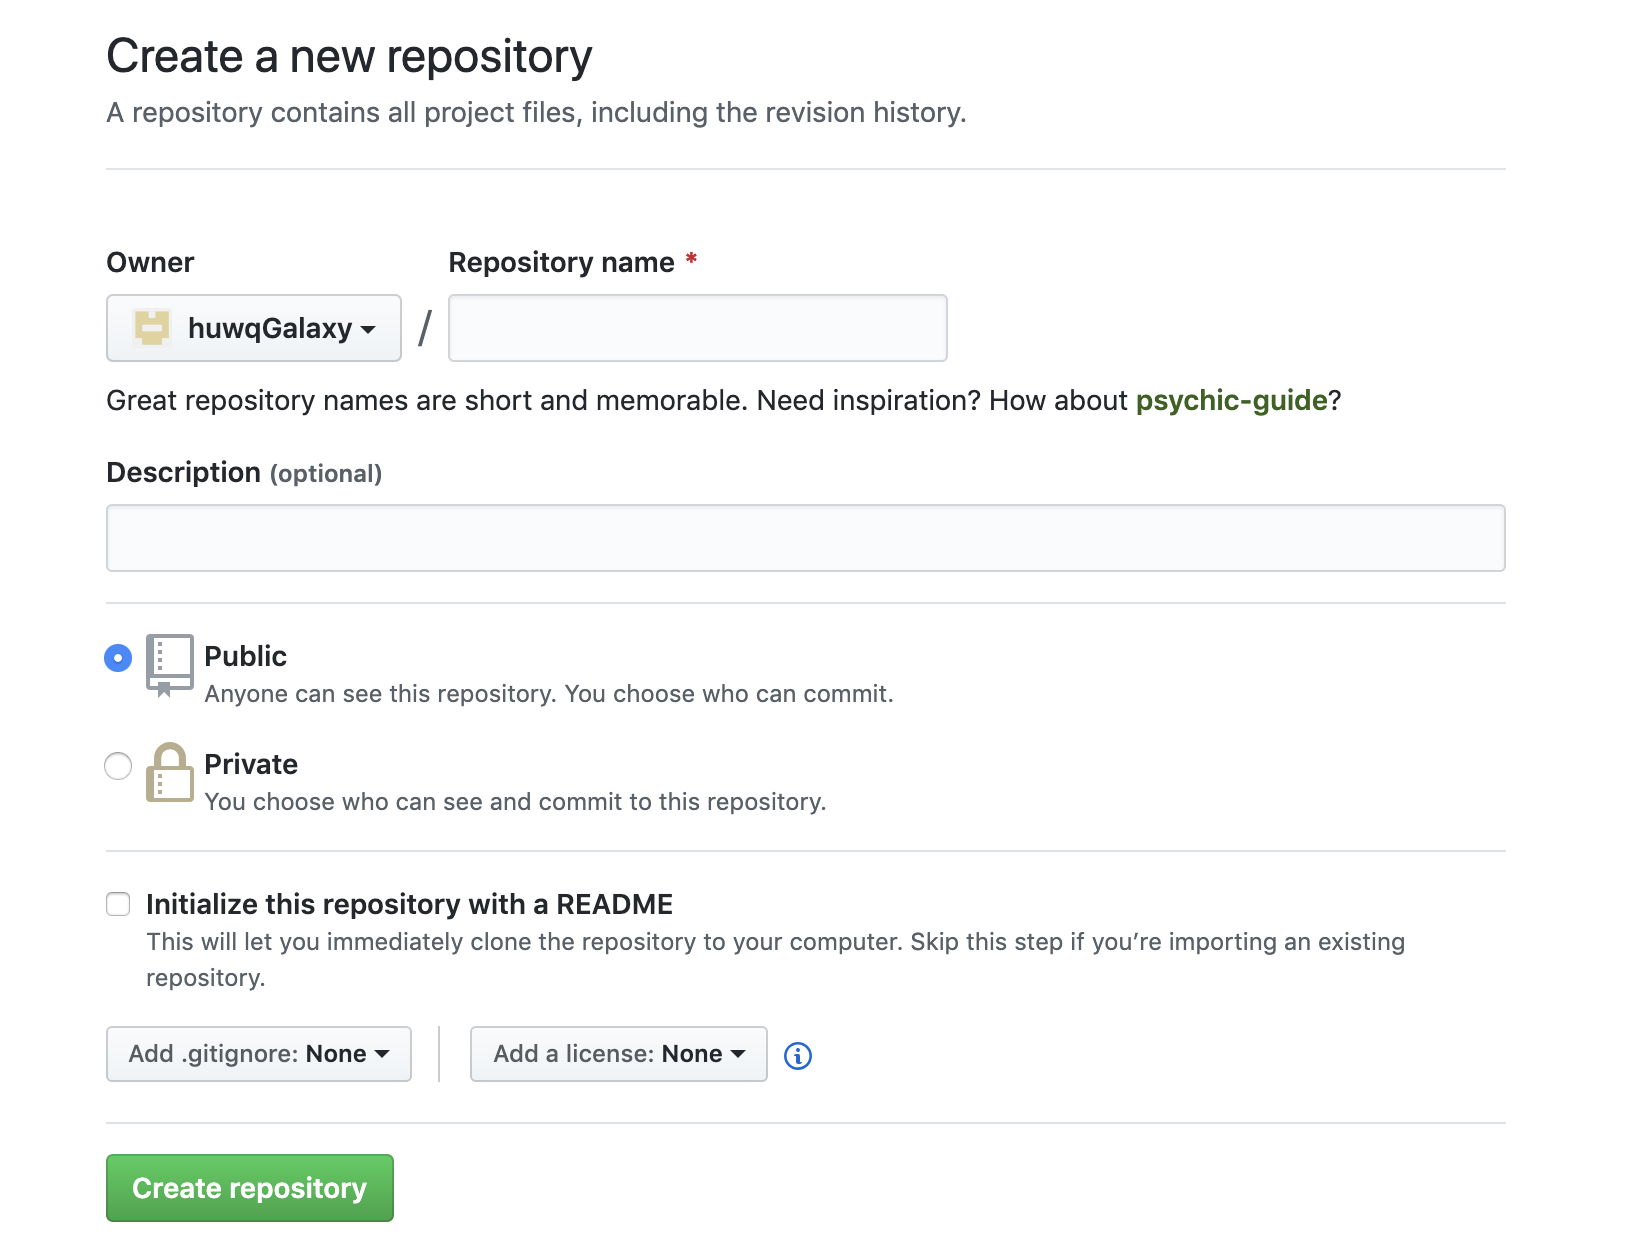Click the Private repository lock icon
The image size is (1630, 1248).
click(x=169, y=772)
